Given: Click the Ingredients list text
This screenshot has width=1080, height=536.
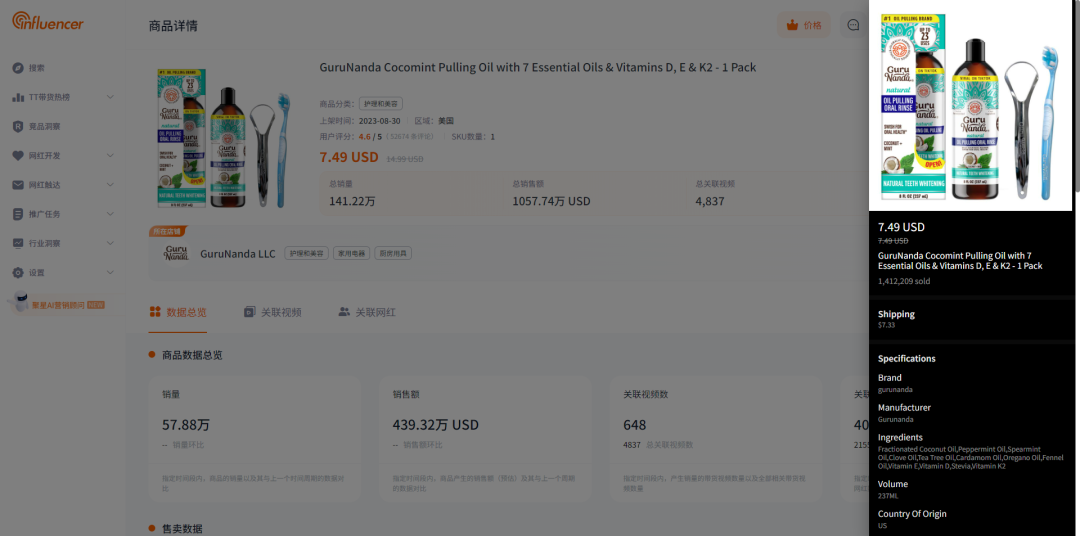Looking at the screenshot, I should 970,457.
